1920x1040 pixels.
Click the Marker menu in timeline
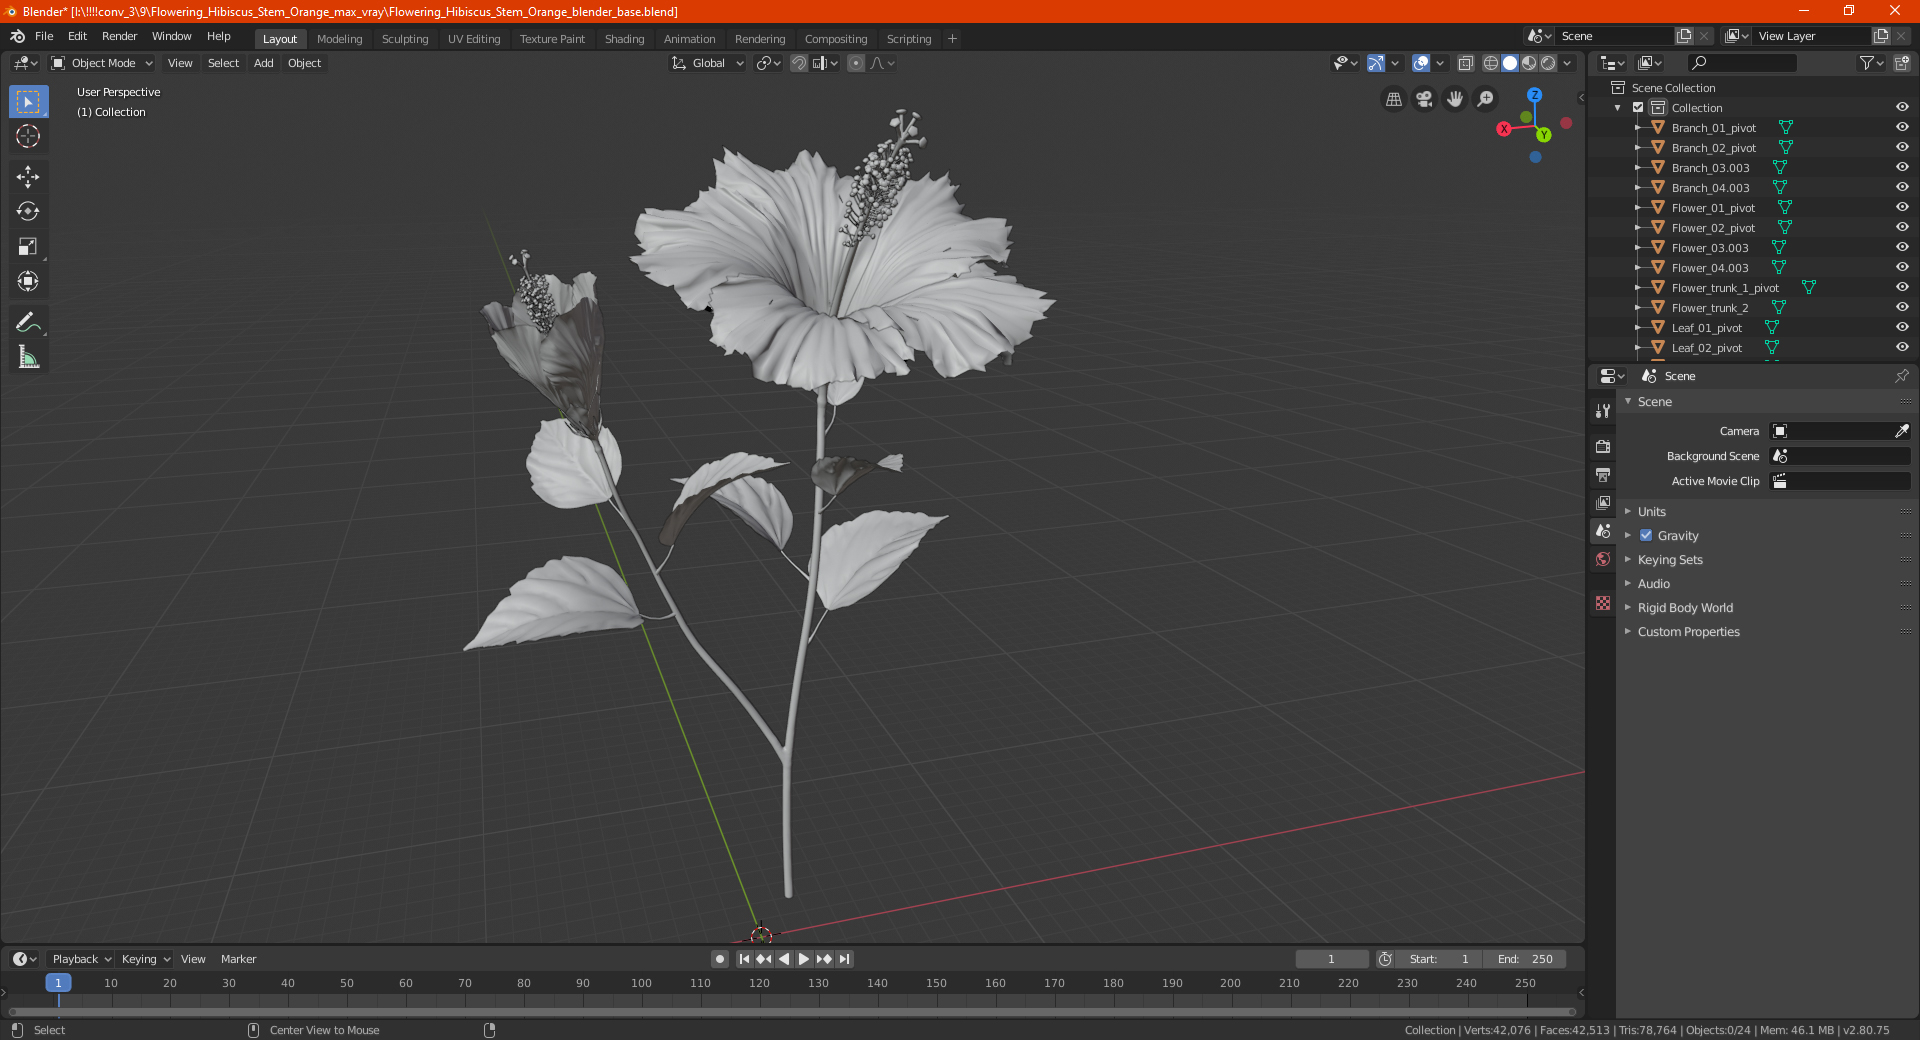coord(238,959)
